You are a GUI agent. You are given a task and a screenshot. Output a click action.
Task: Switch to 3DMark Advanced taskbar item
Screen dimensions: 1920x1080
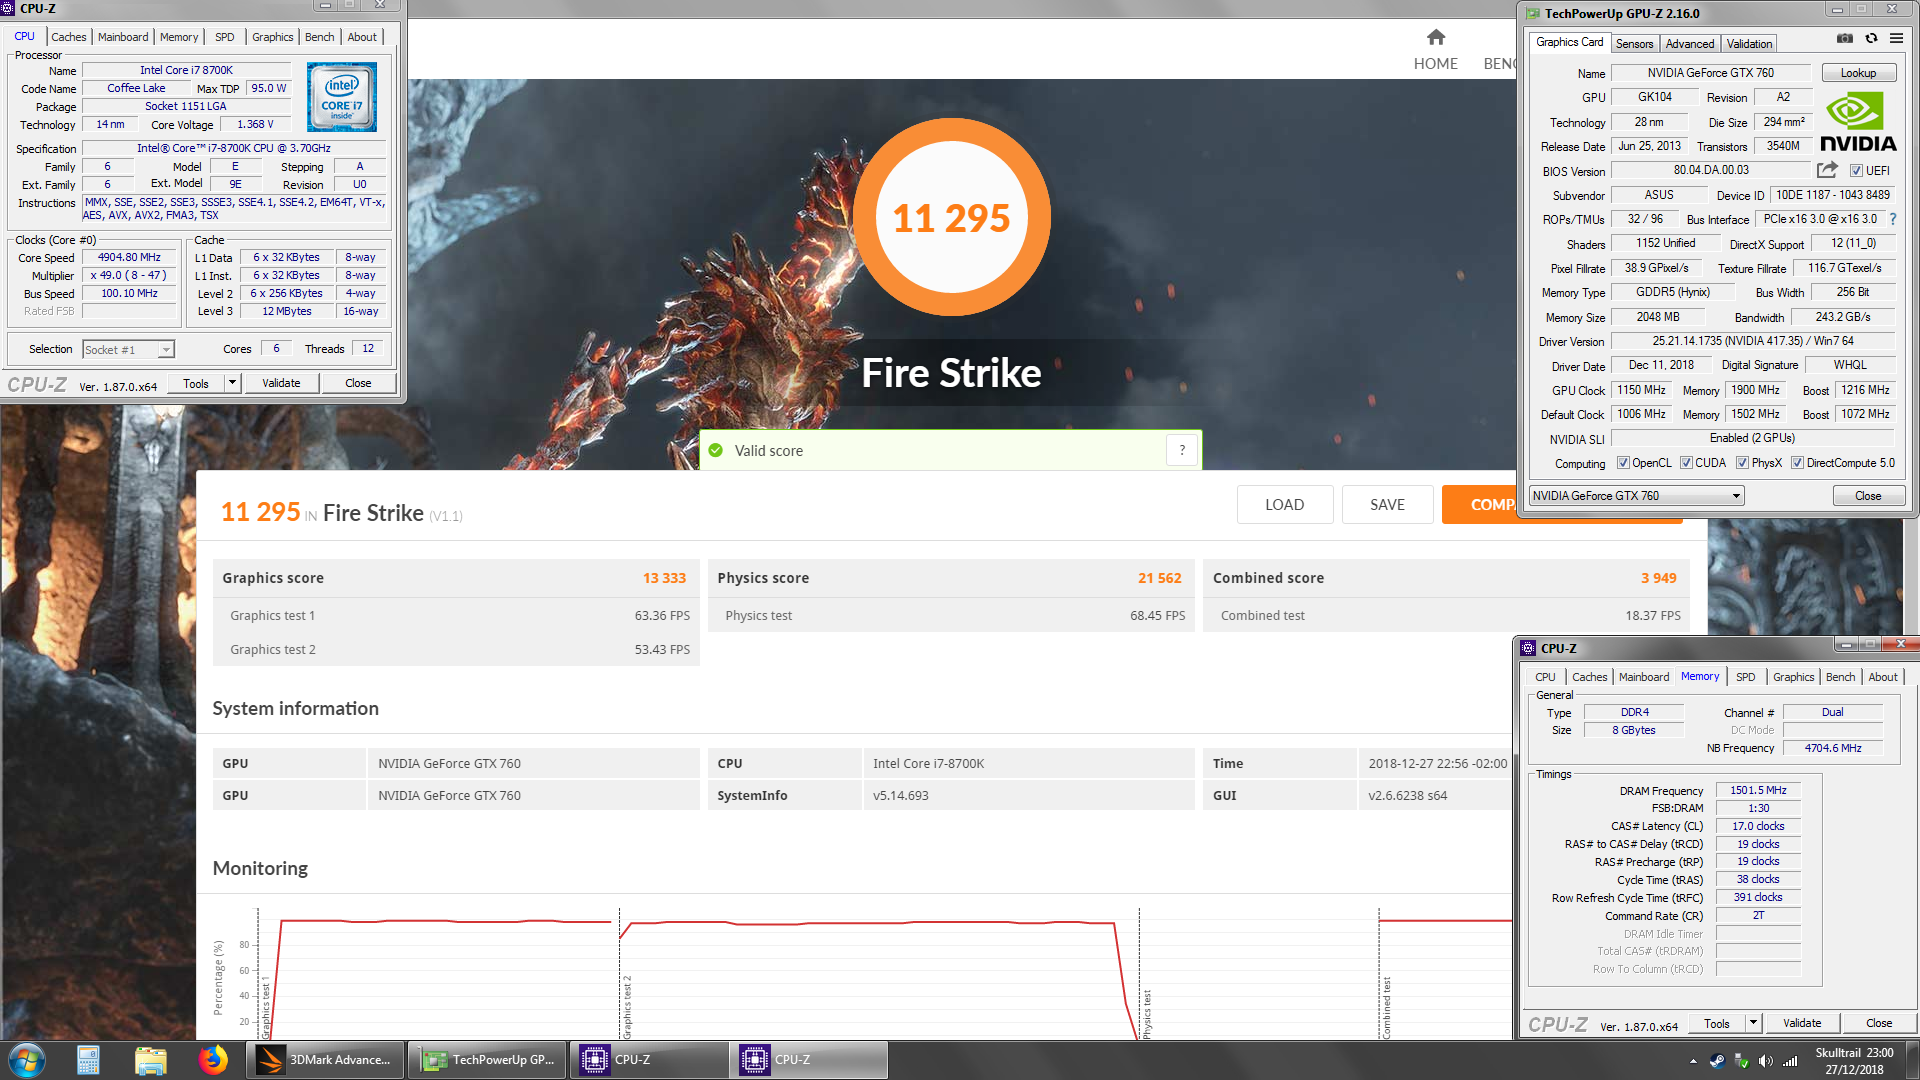coord(325,1060)
